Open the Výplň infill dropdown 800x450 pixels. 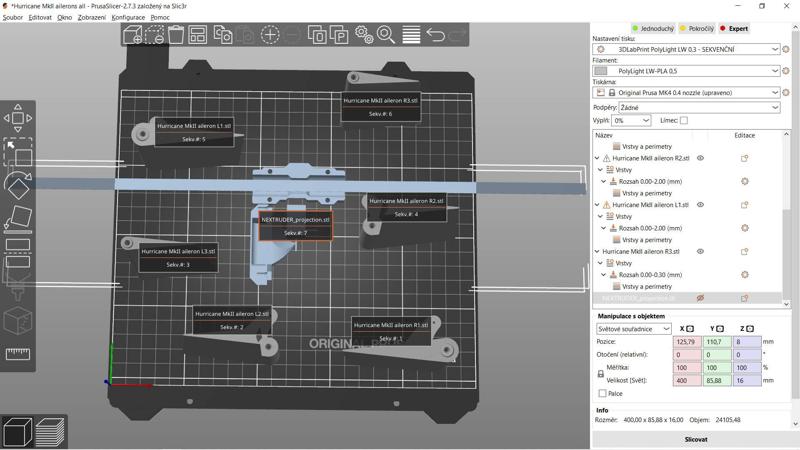click(x=631, y=120)
